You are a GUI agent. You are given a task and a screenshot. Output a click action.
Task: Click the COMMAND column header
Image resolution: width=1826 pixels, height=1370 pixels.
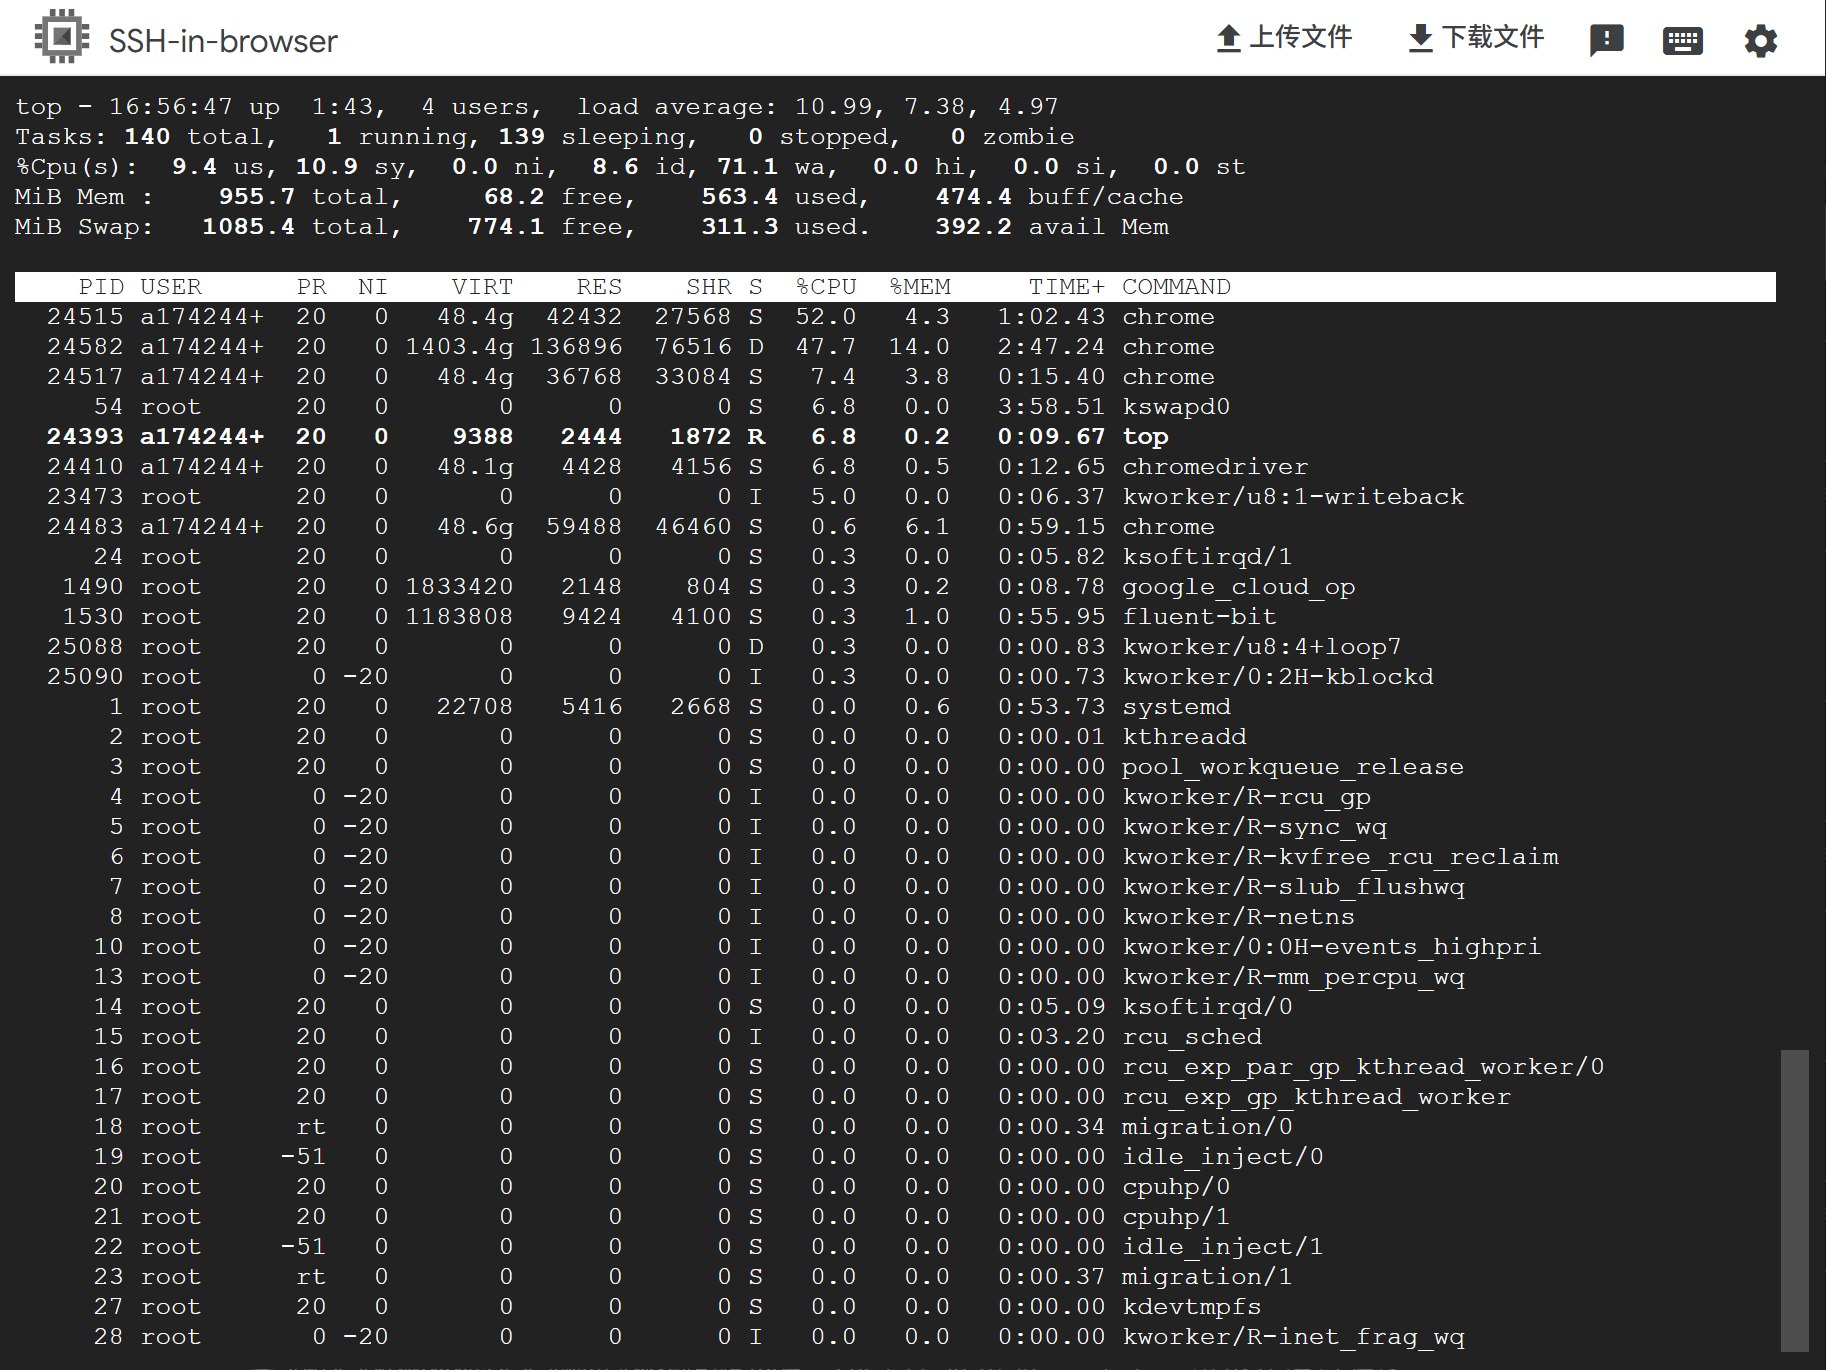point(1176,287)
